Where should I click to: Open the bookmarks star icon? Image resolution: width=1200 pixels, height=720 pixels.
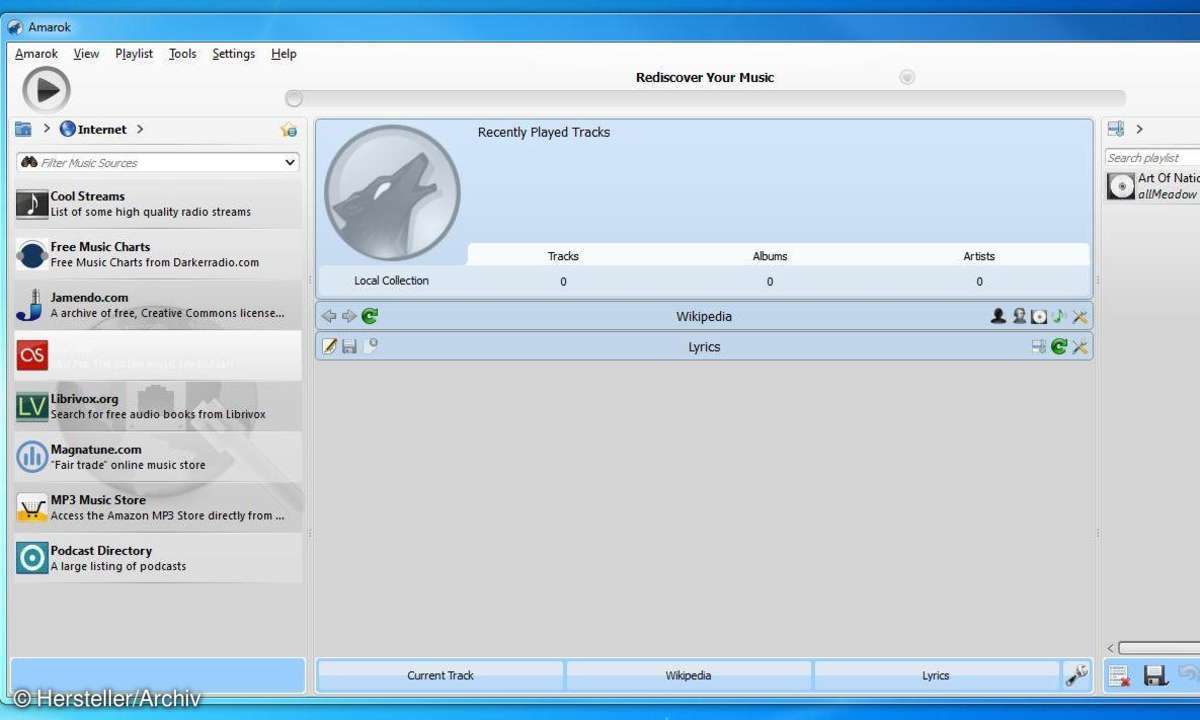coord(288,130)
